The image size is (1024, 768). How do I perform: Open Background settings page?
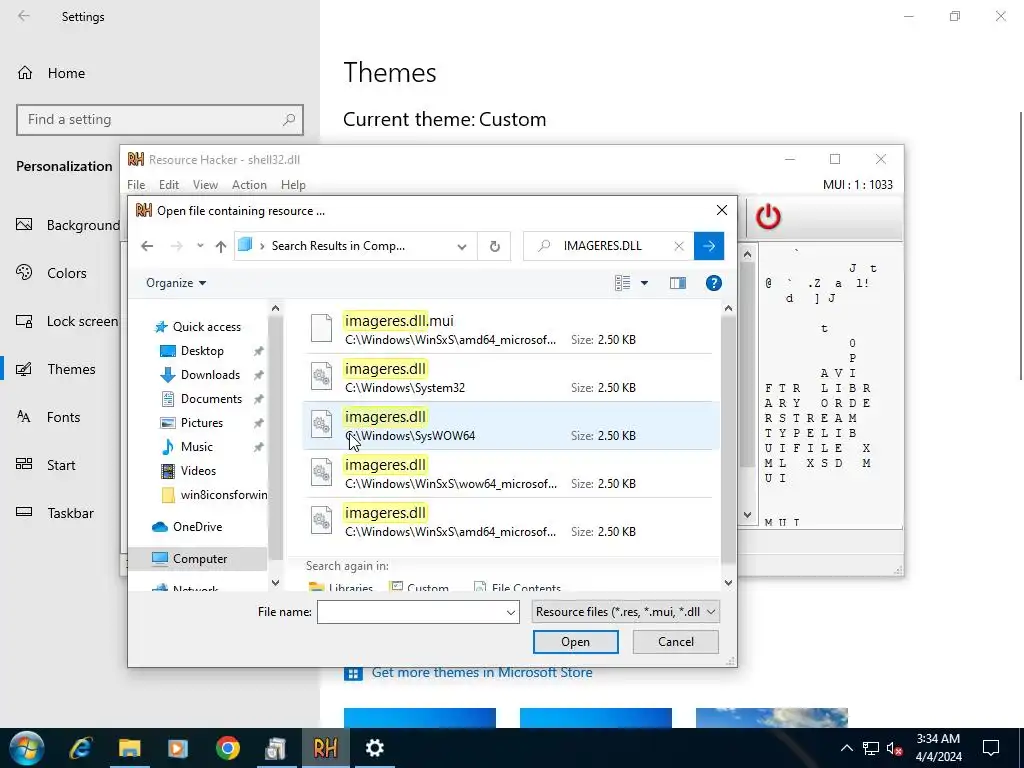click(68, 225)
